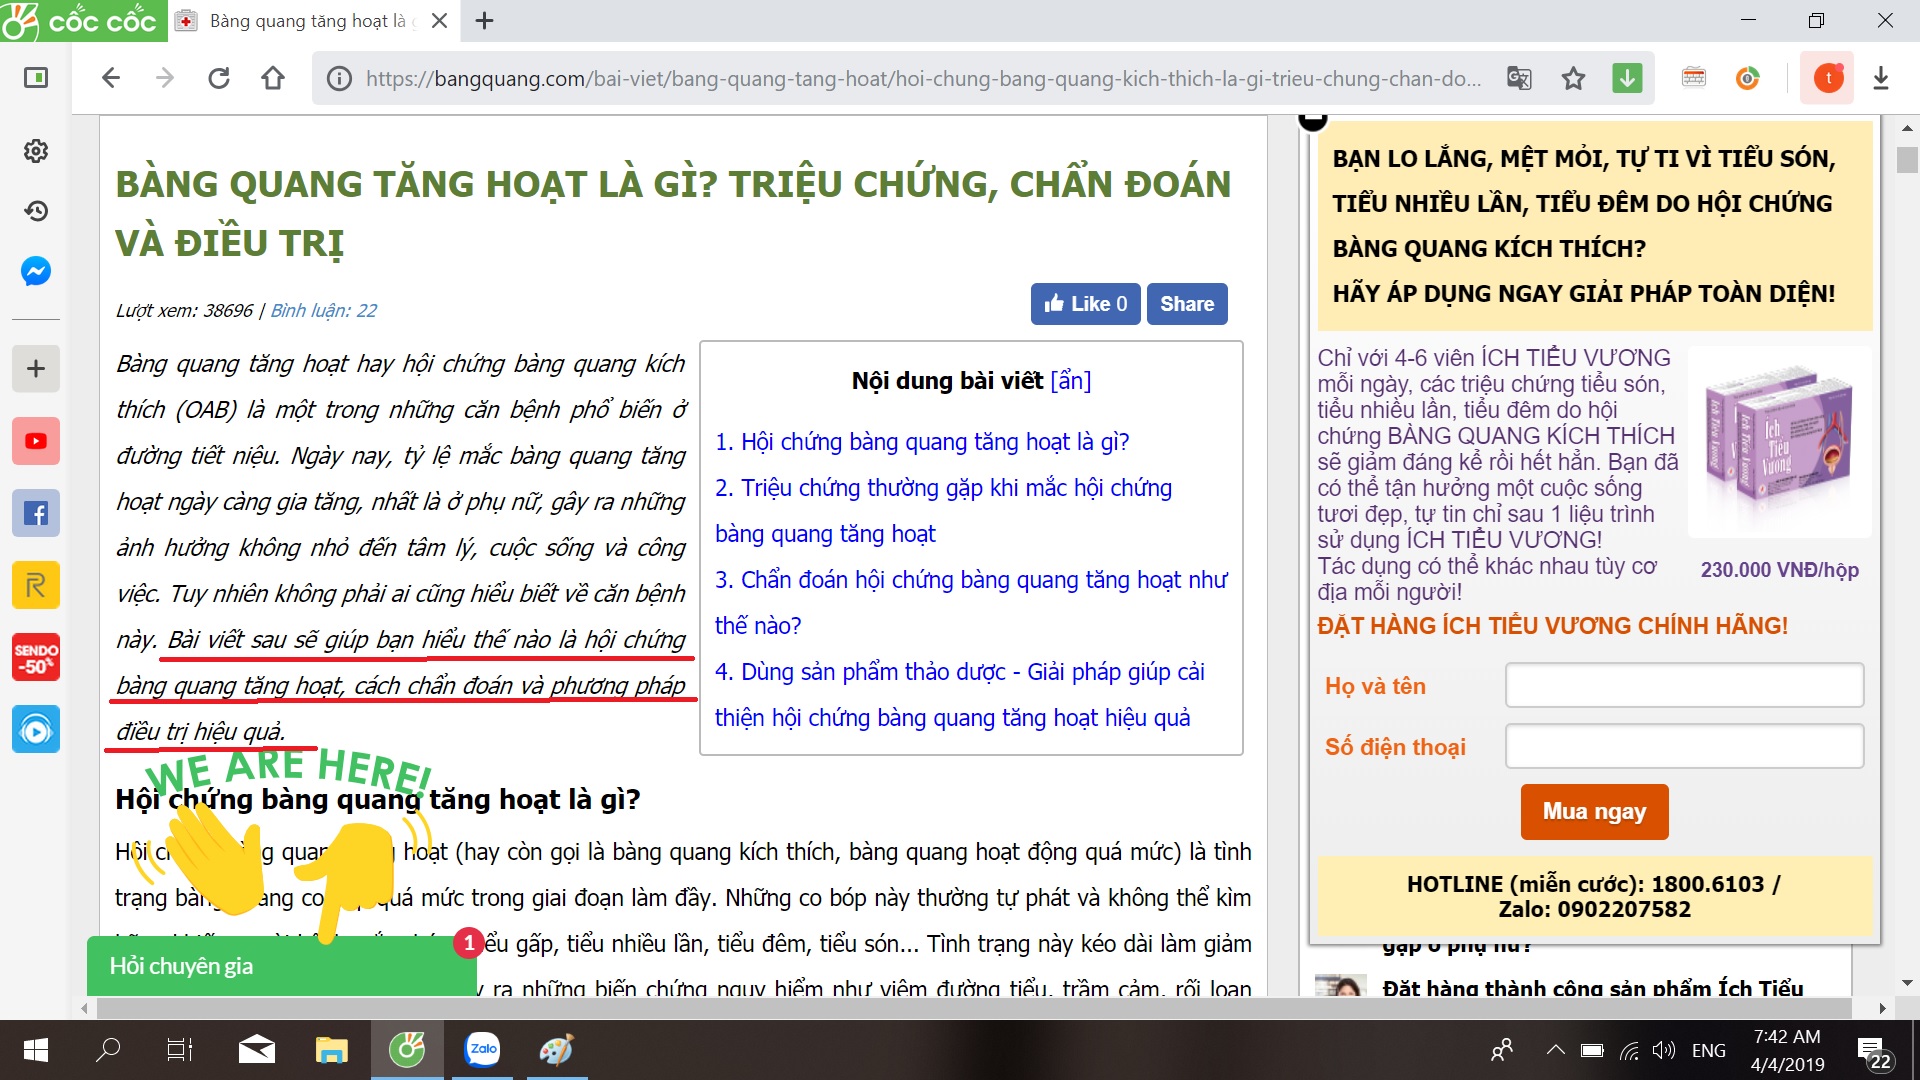This screenshot has height=1080, width=1920.
Task: Bookmark this page with star icon
Action: pyautogui.click(x=1573, y=78)
